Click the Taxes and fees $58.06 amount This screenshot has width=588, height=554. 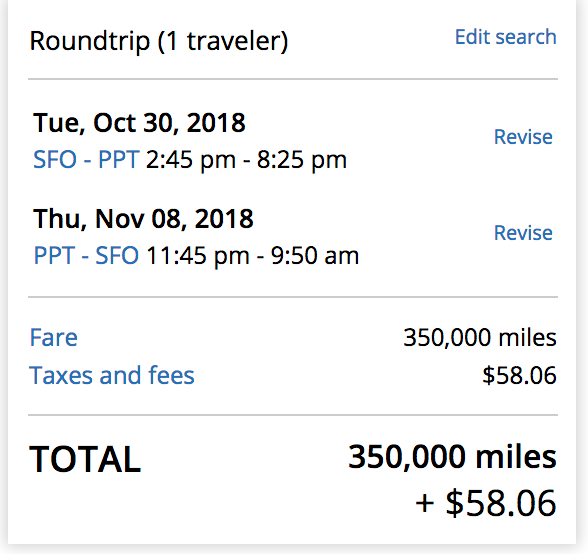(519, 375)
